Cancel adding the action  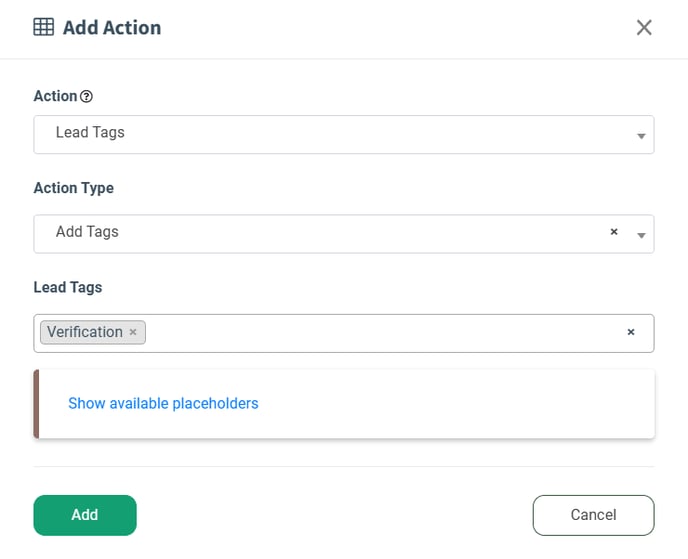[593, 515]
